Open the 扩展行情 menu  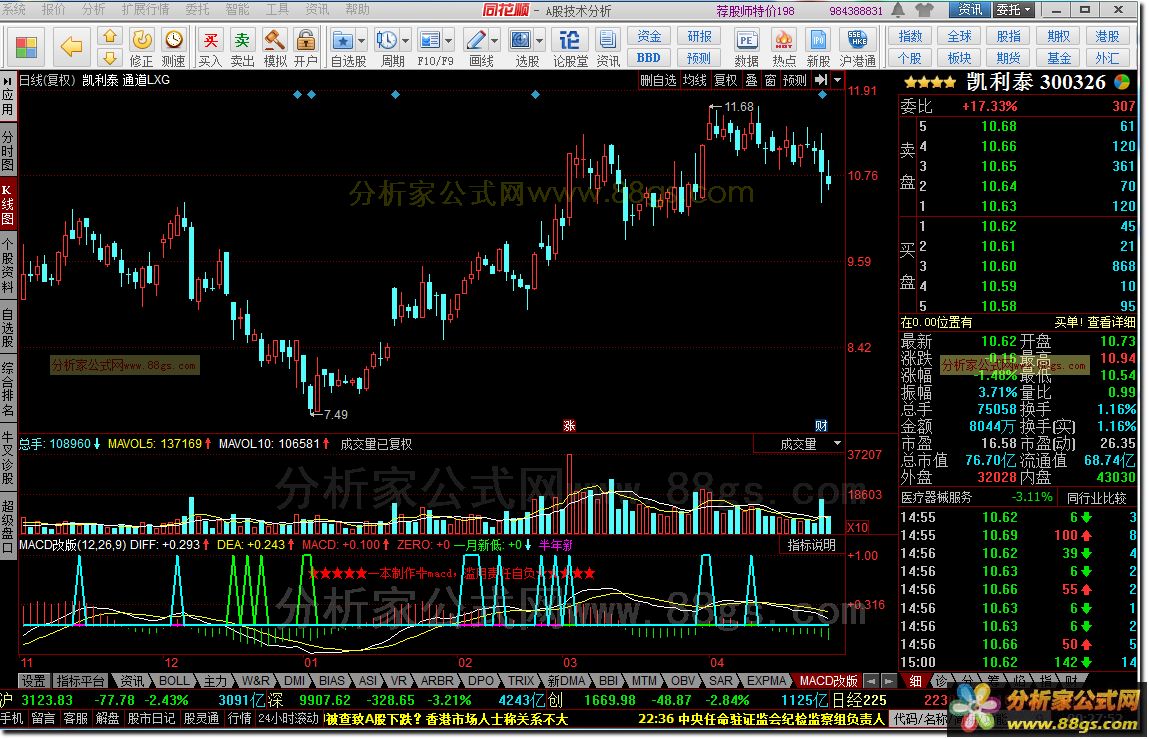click(145, 10)
